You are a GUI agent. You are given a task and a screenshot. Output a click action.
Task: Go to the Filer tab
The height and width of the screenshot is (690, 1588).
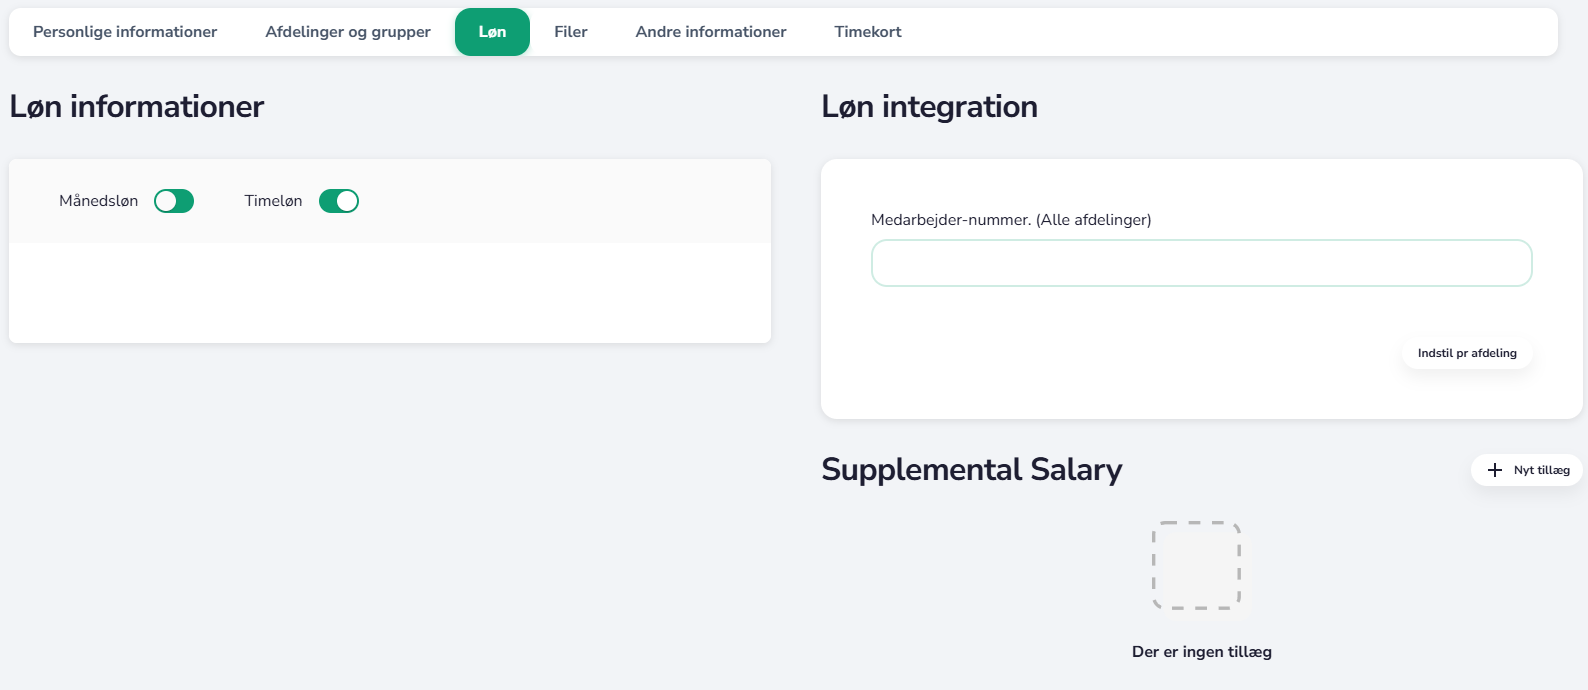tap(571, 32)
